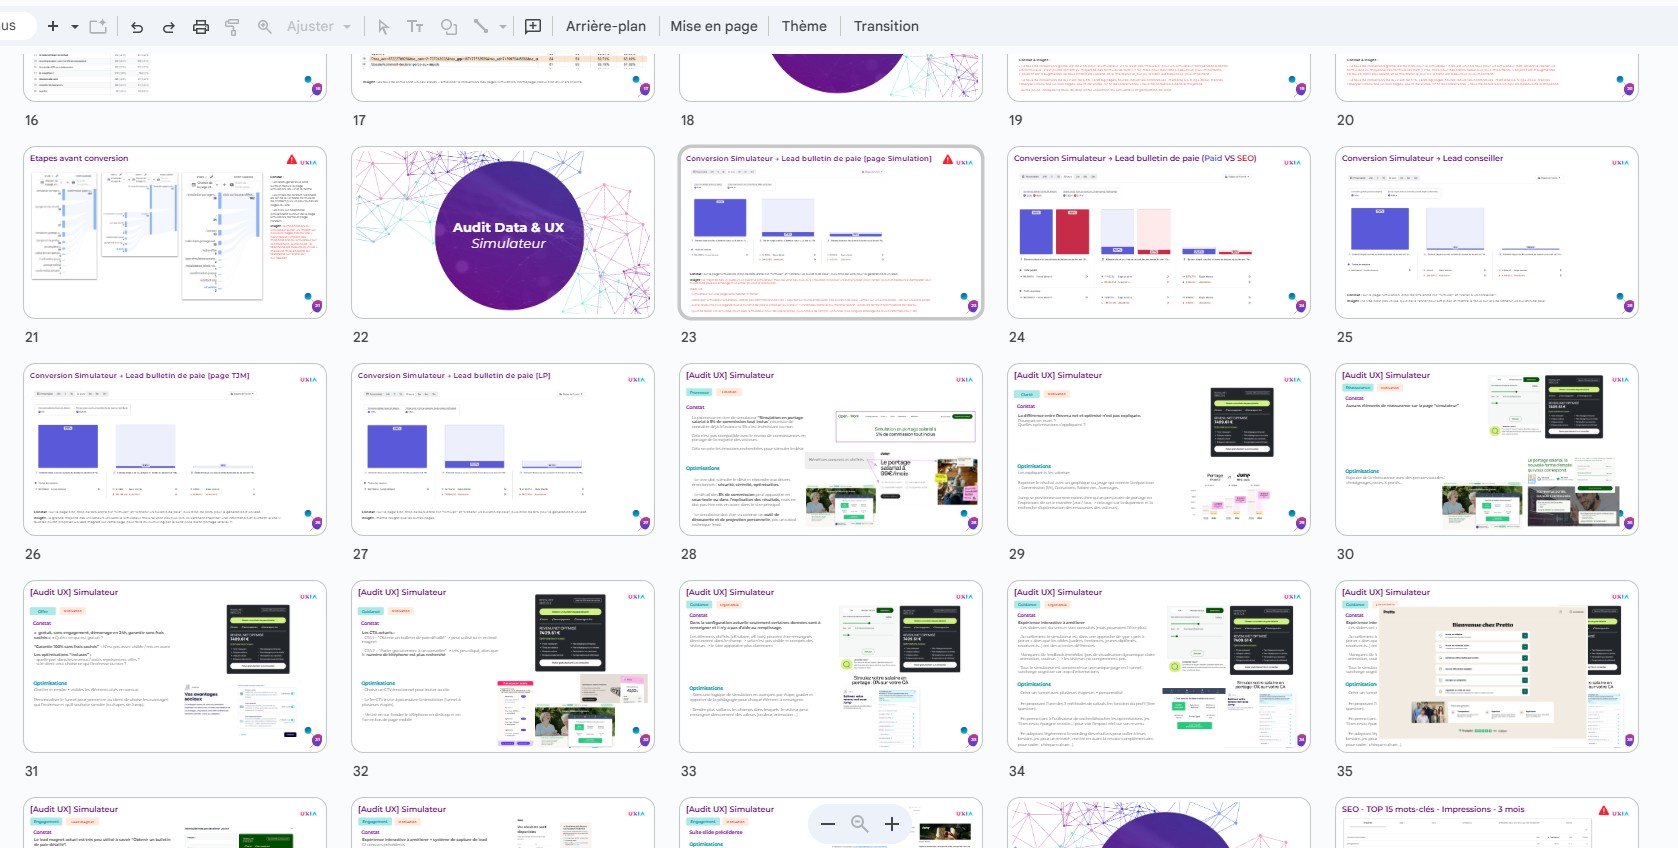The image size is (1678, 848).
Task: Open the new slide layout dropdown arrow
Action: tap(75, 27)
